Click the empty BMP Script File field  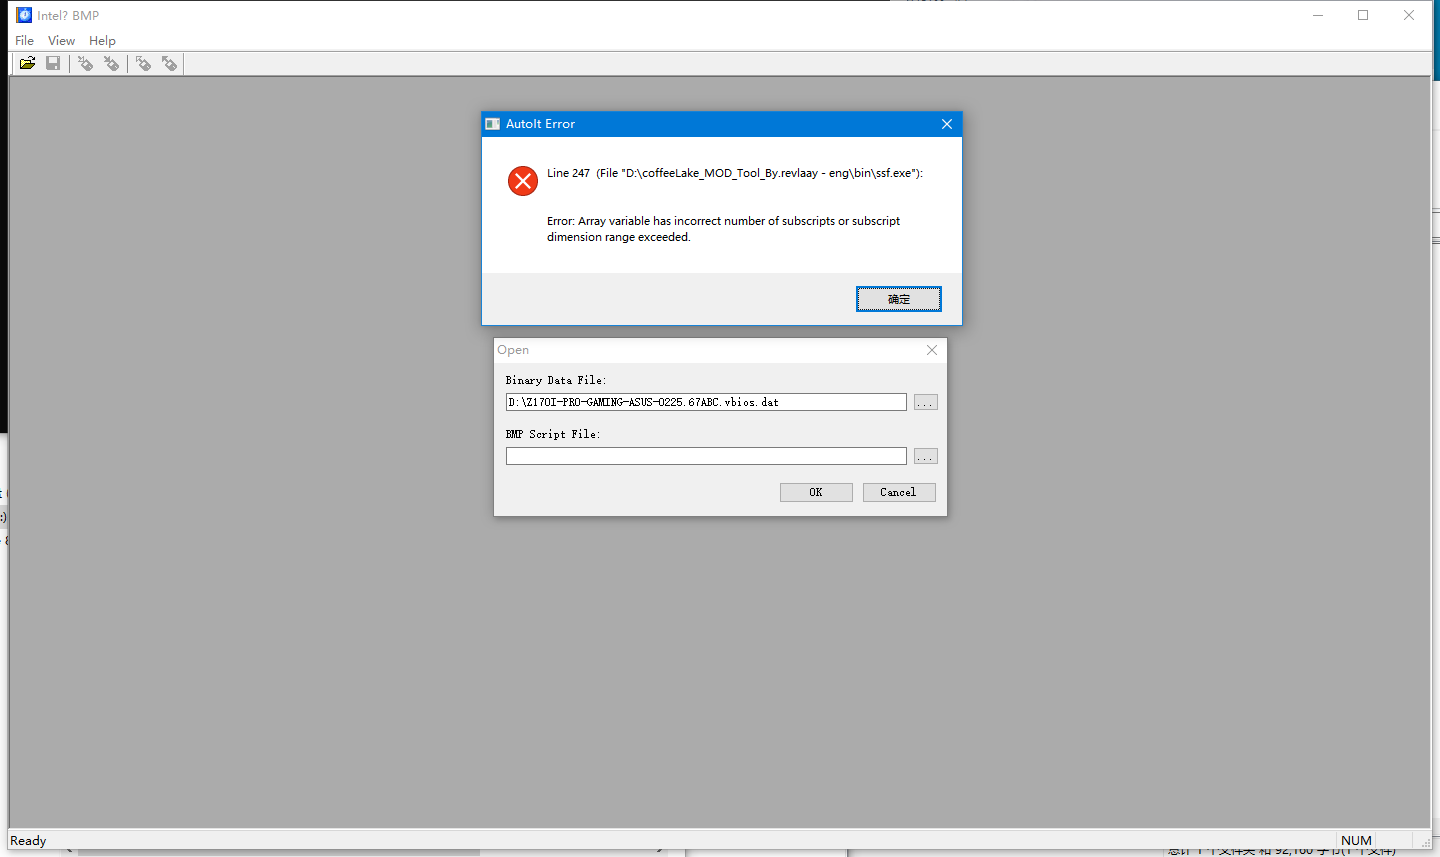pos(706,456)
